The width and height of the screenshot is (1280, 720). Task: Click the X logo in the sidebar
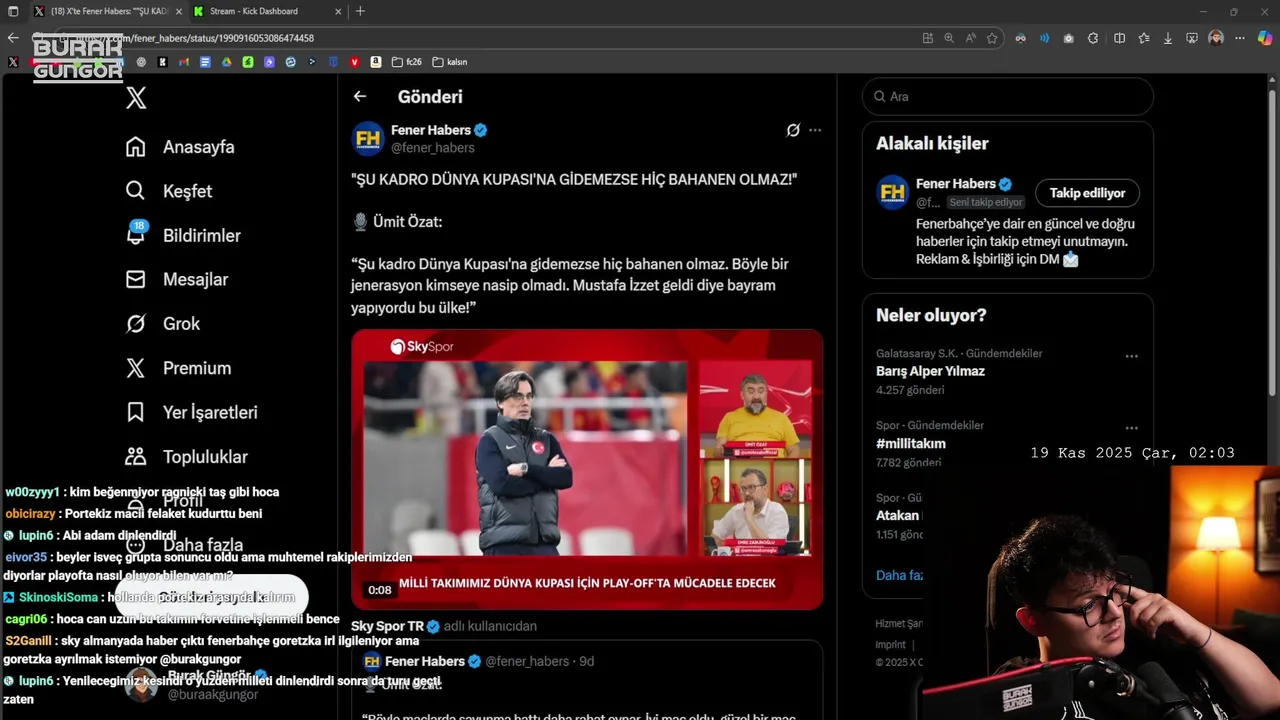coord(136,97)
